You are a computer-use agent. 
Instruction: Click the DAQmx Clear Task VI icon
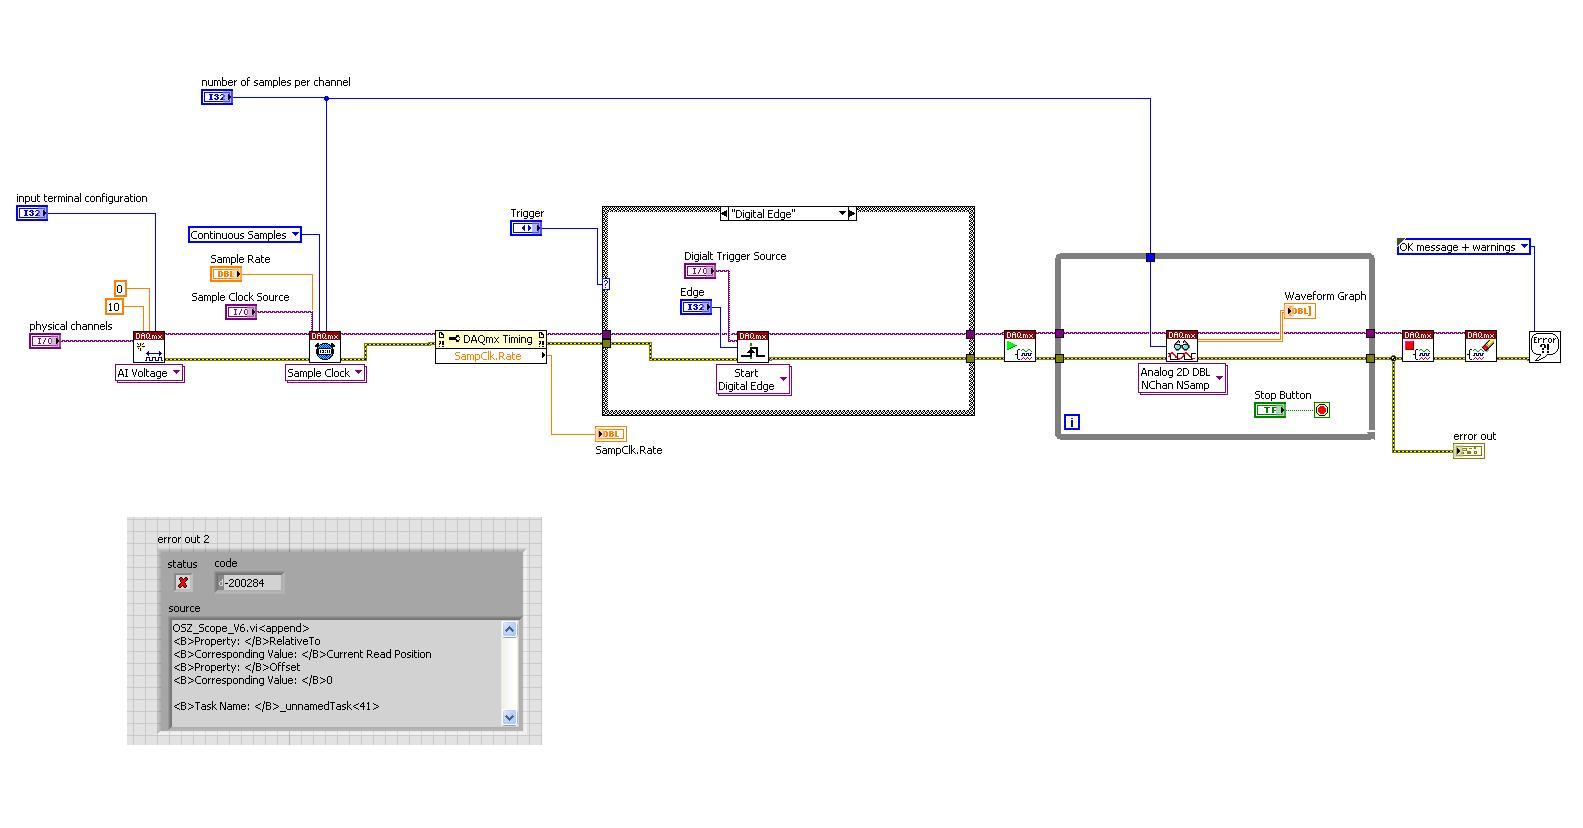[1481, 346]
